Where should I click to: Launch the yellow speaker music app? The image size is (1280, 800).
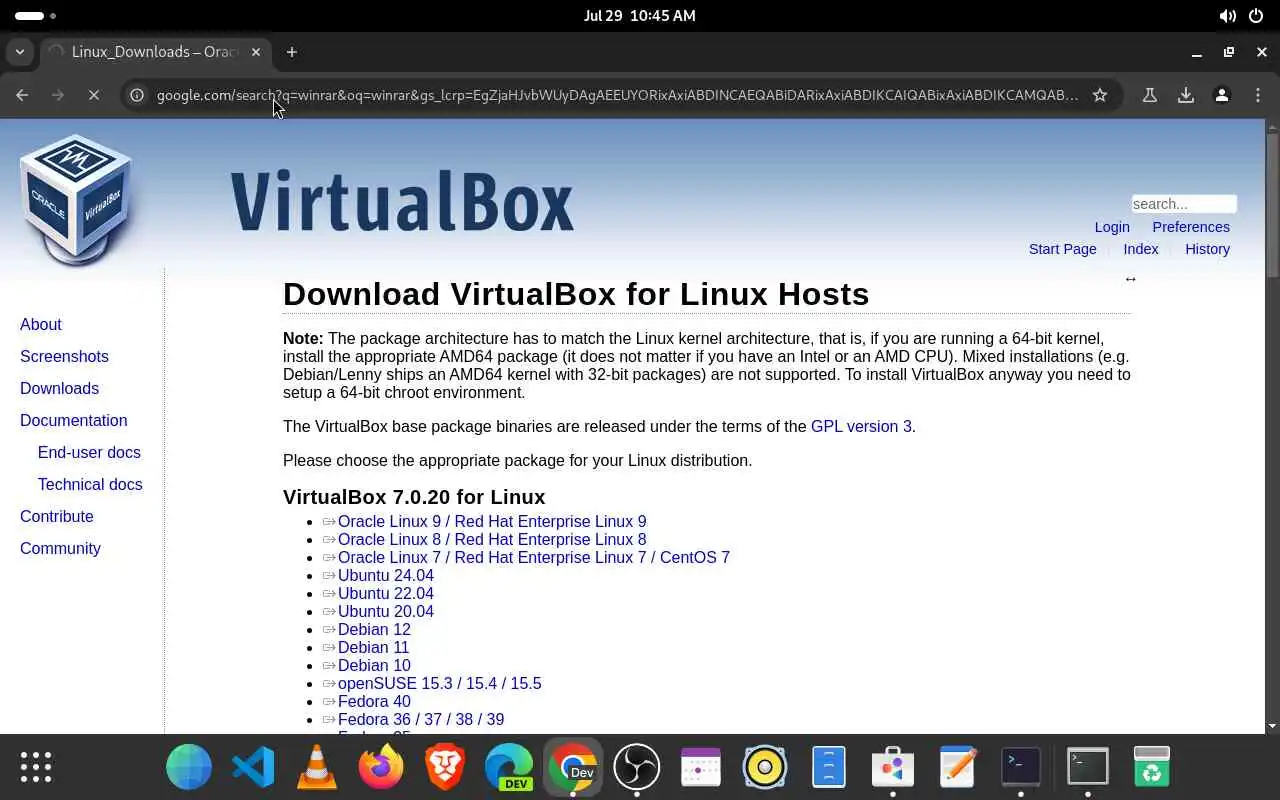coord(765,768)
